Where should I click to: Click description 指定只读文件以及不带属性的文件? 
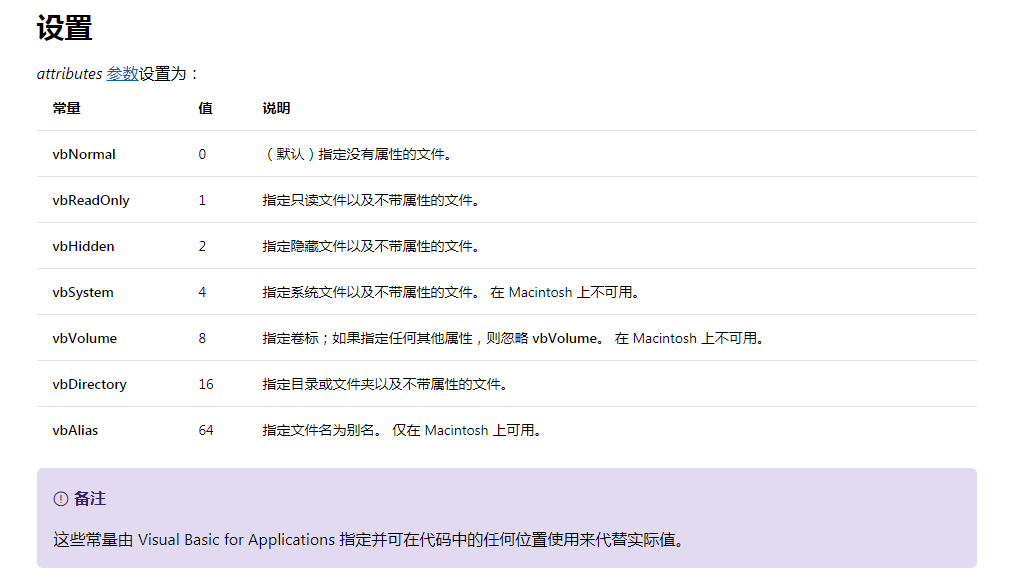371,200
